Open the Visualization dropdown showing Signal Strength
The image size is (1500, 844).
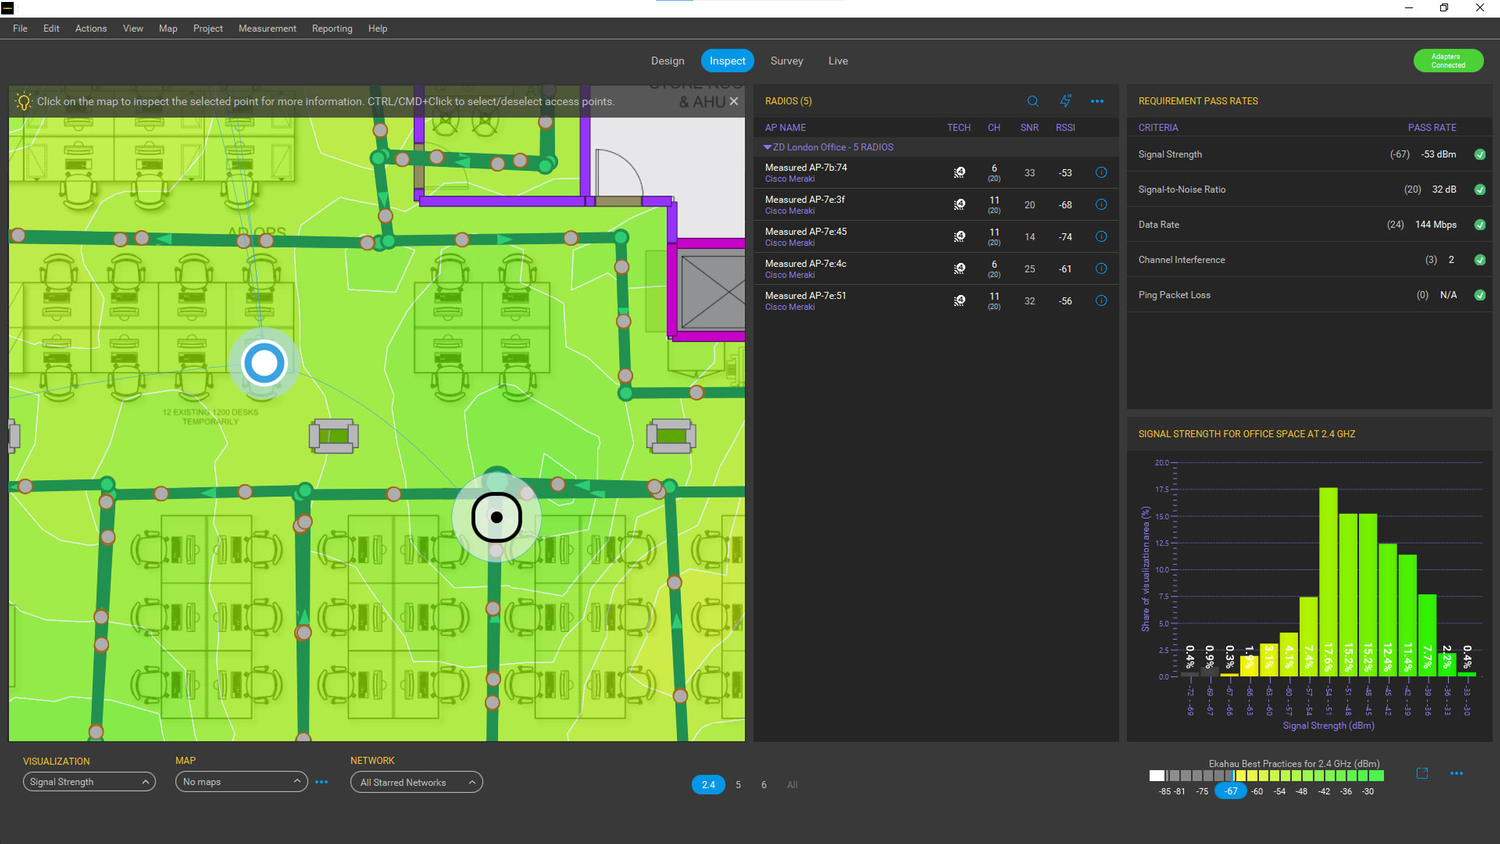click(x=88, y=781)
